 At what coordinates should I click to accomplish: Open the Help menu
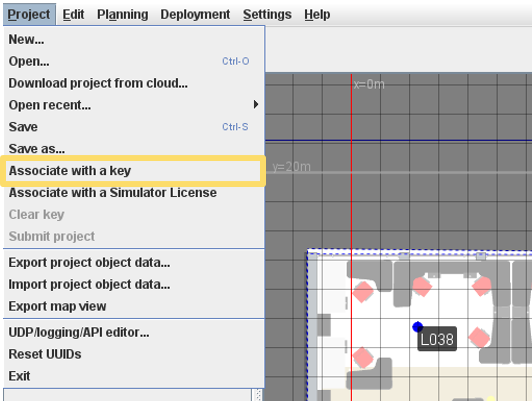(317, 14)
